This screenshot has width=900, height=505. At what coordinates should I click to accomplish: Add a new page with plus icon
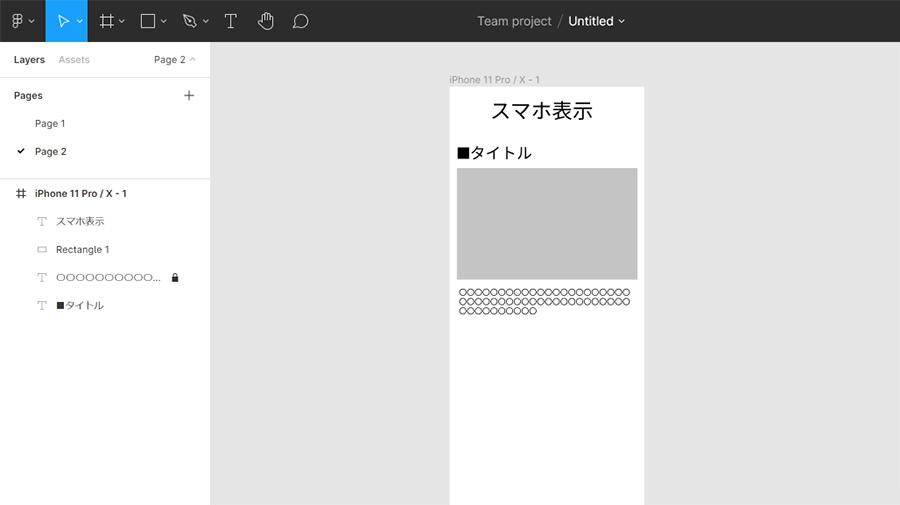pyautogui.click(x=189, y=95)
